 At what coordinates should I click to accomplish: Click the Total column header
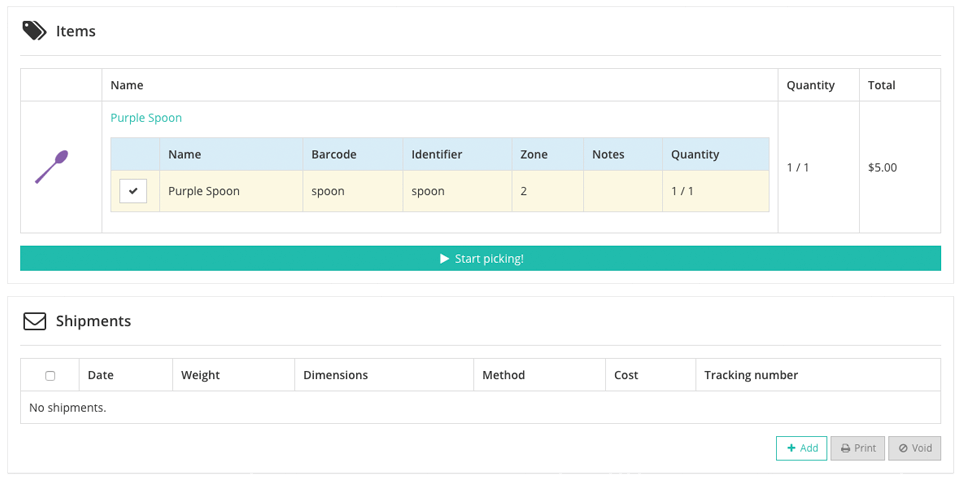click(899, 85)
